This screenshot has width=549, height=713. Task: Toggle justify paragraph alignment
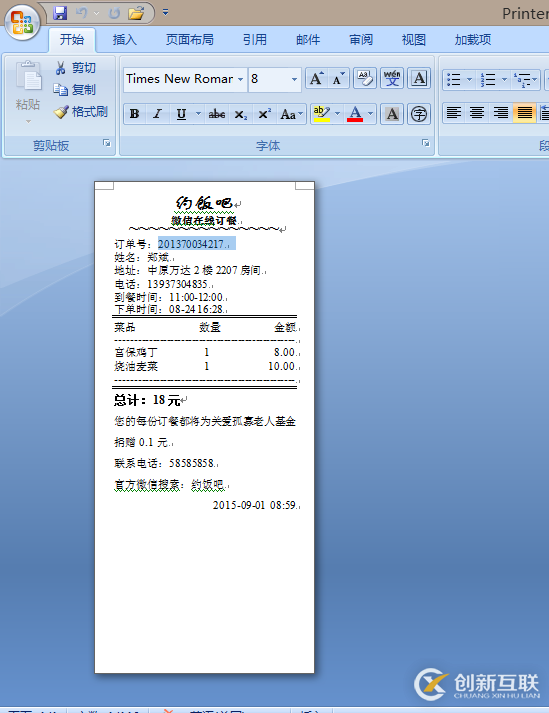pos(524,113)
